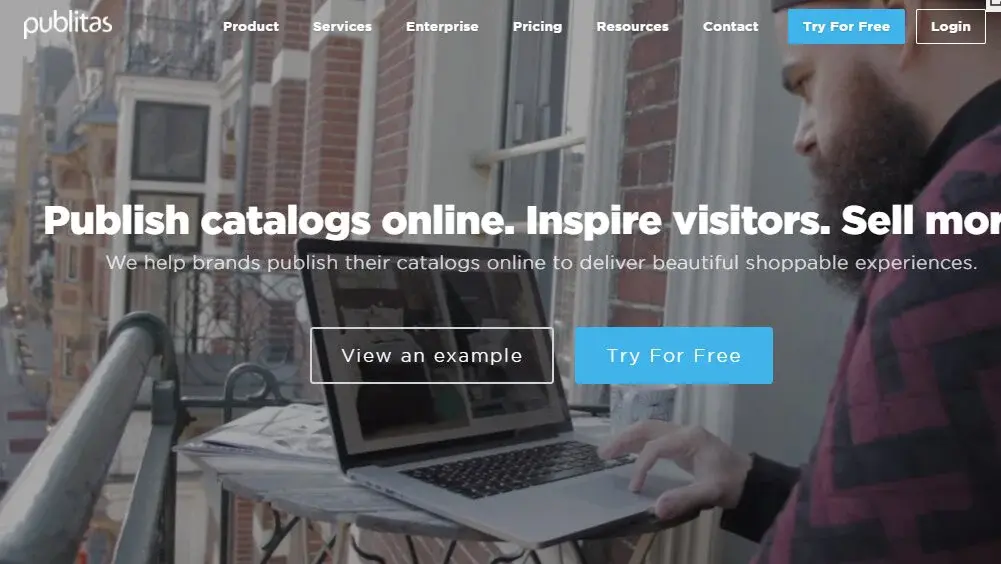Click the laptop screen in background video
The width and height of the screenshot is (1001, 564).
[432, 345]
